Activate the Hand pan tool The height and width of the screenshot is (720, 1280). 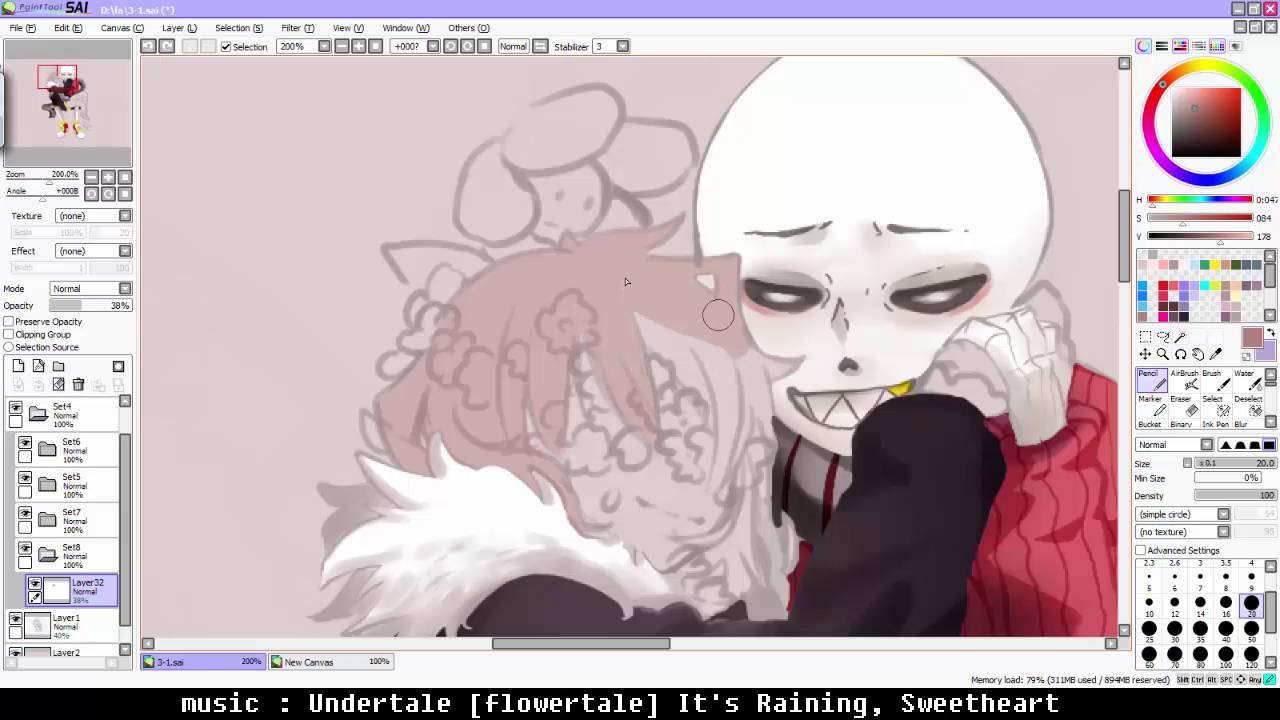point(1198,354)
